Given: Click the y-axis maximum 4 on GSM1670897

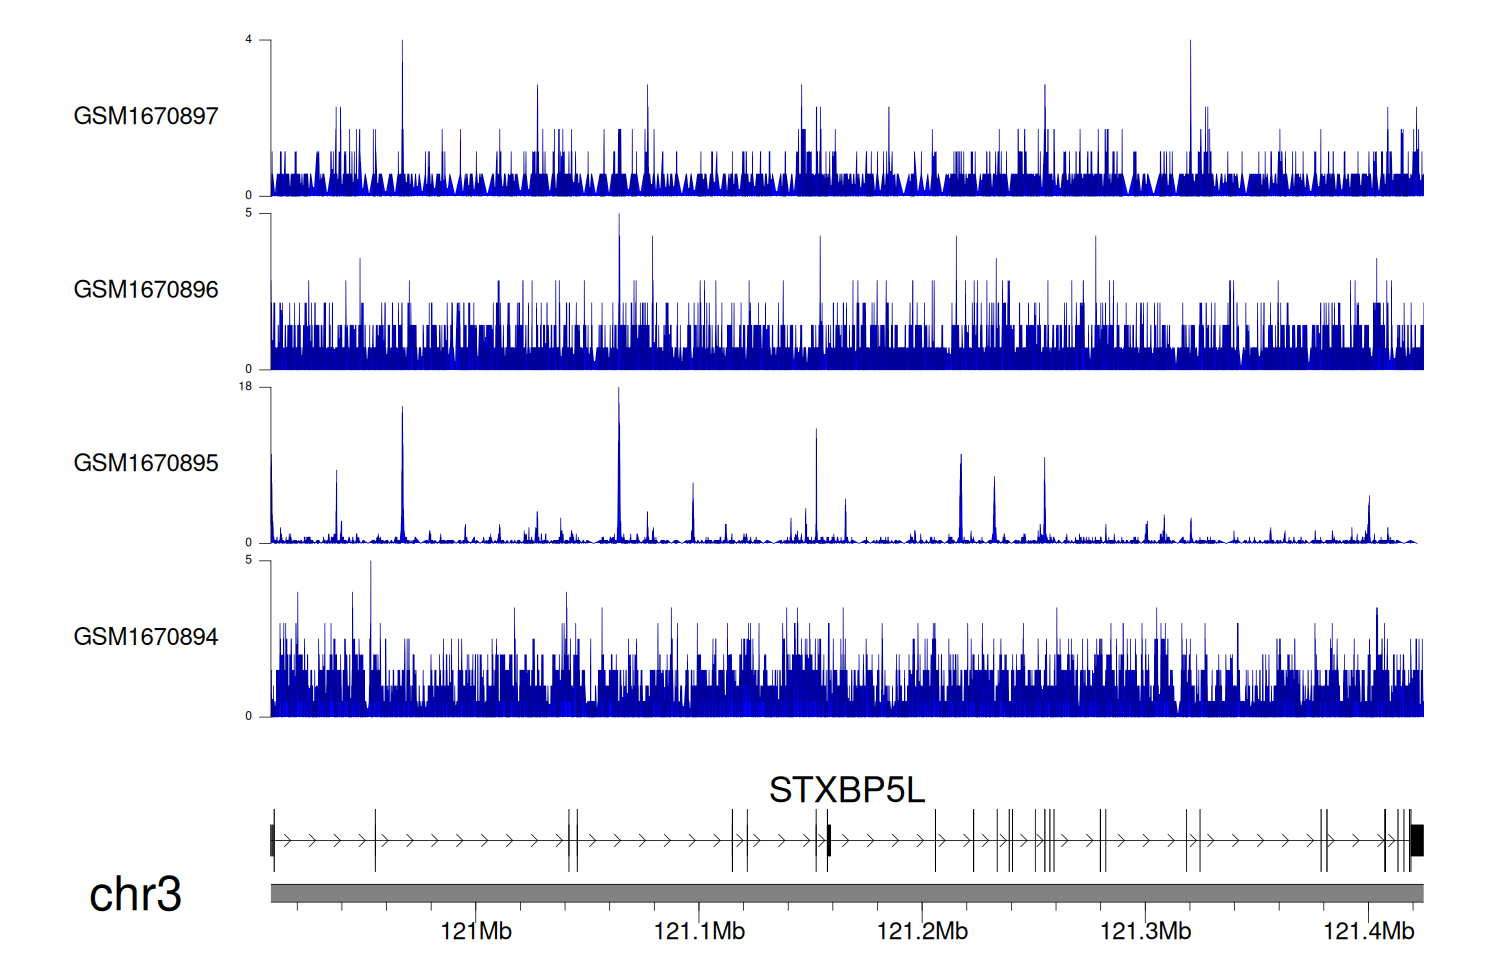Looking at the screenshot, I should coord(248,40).
